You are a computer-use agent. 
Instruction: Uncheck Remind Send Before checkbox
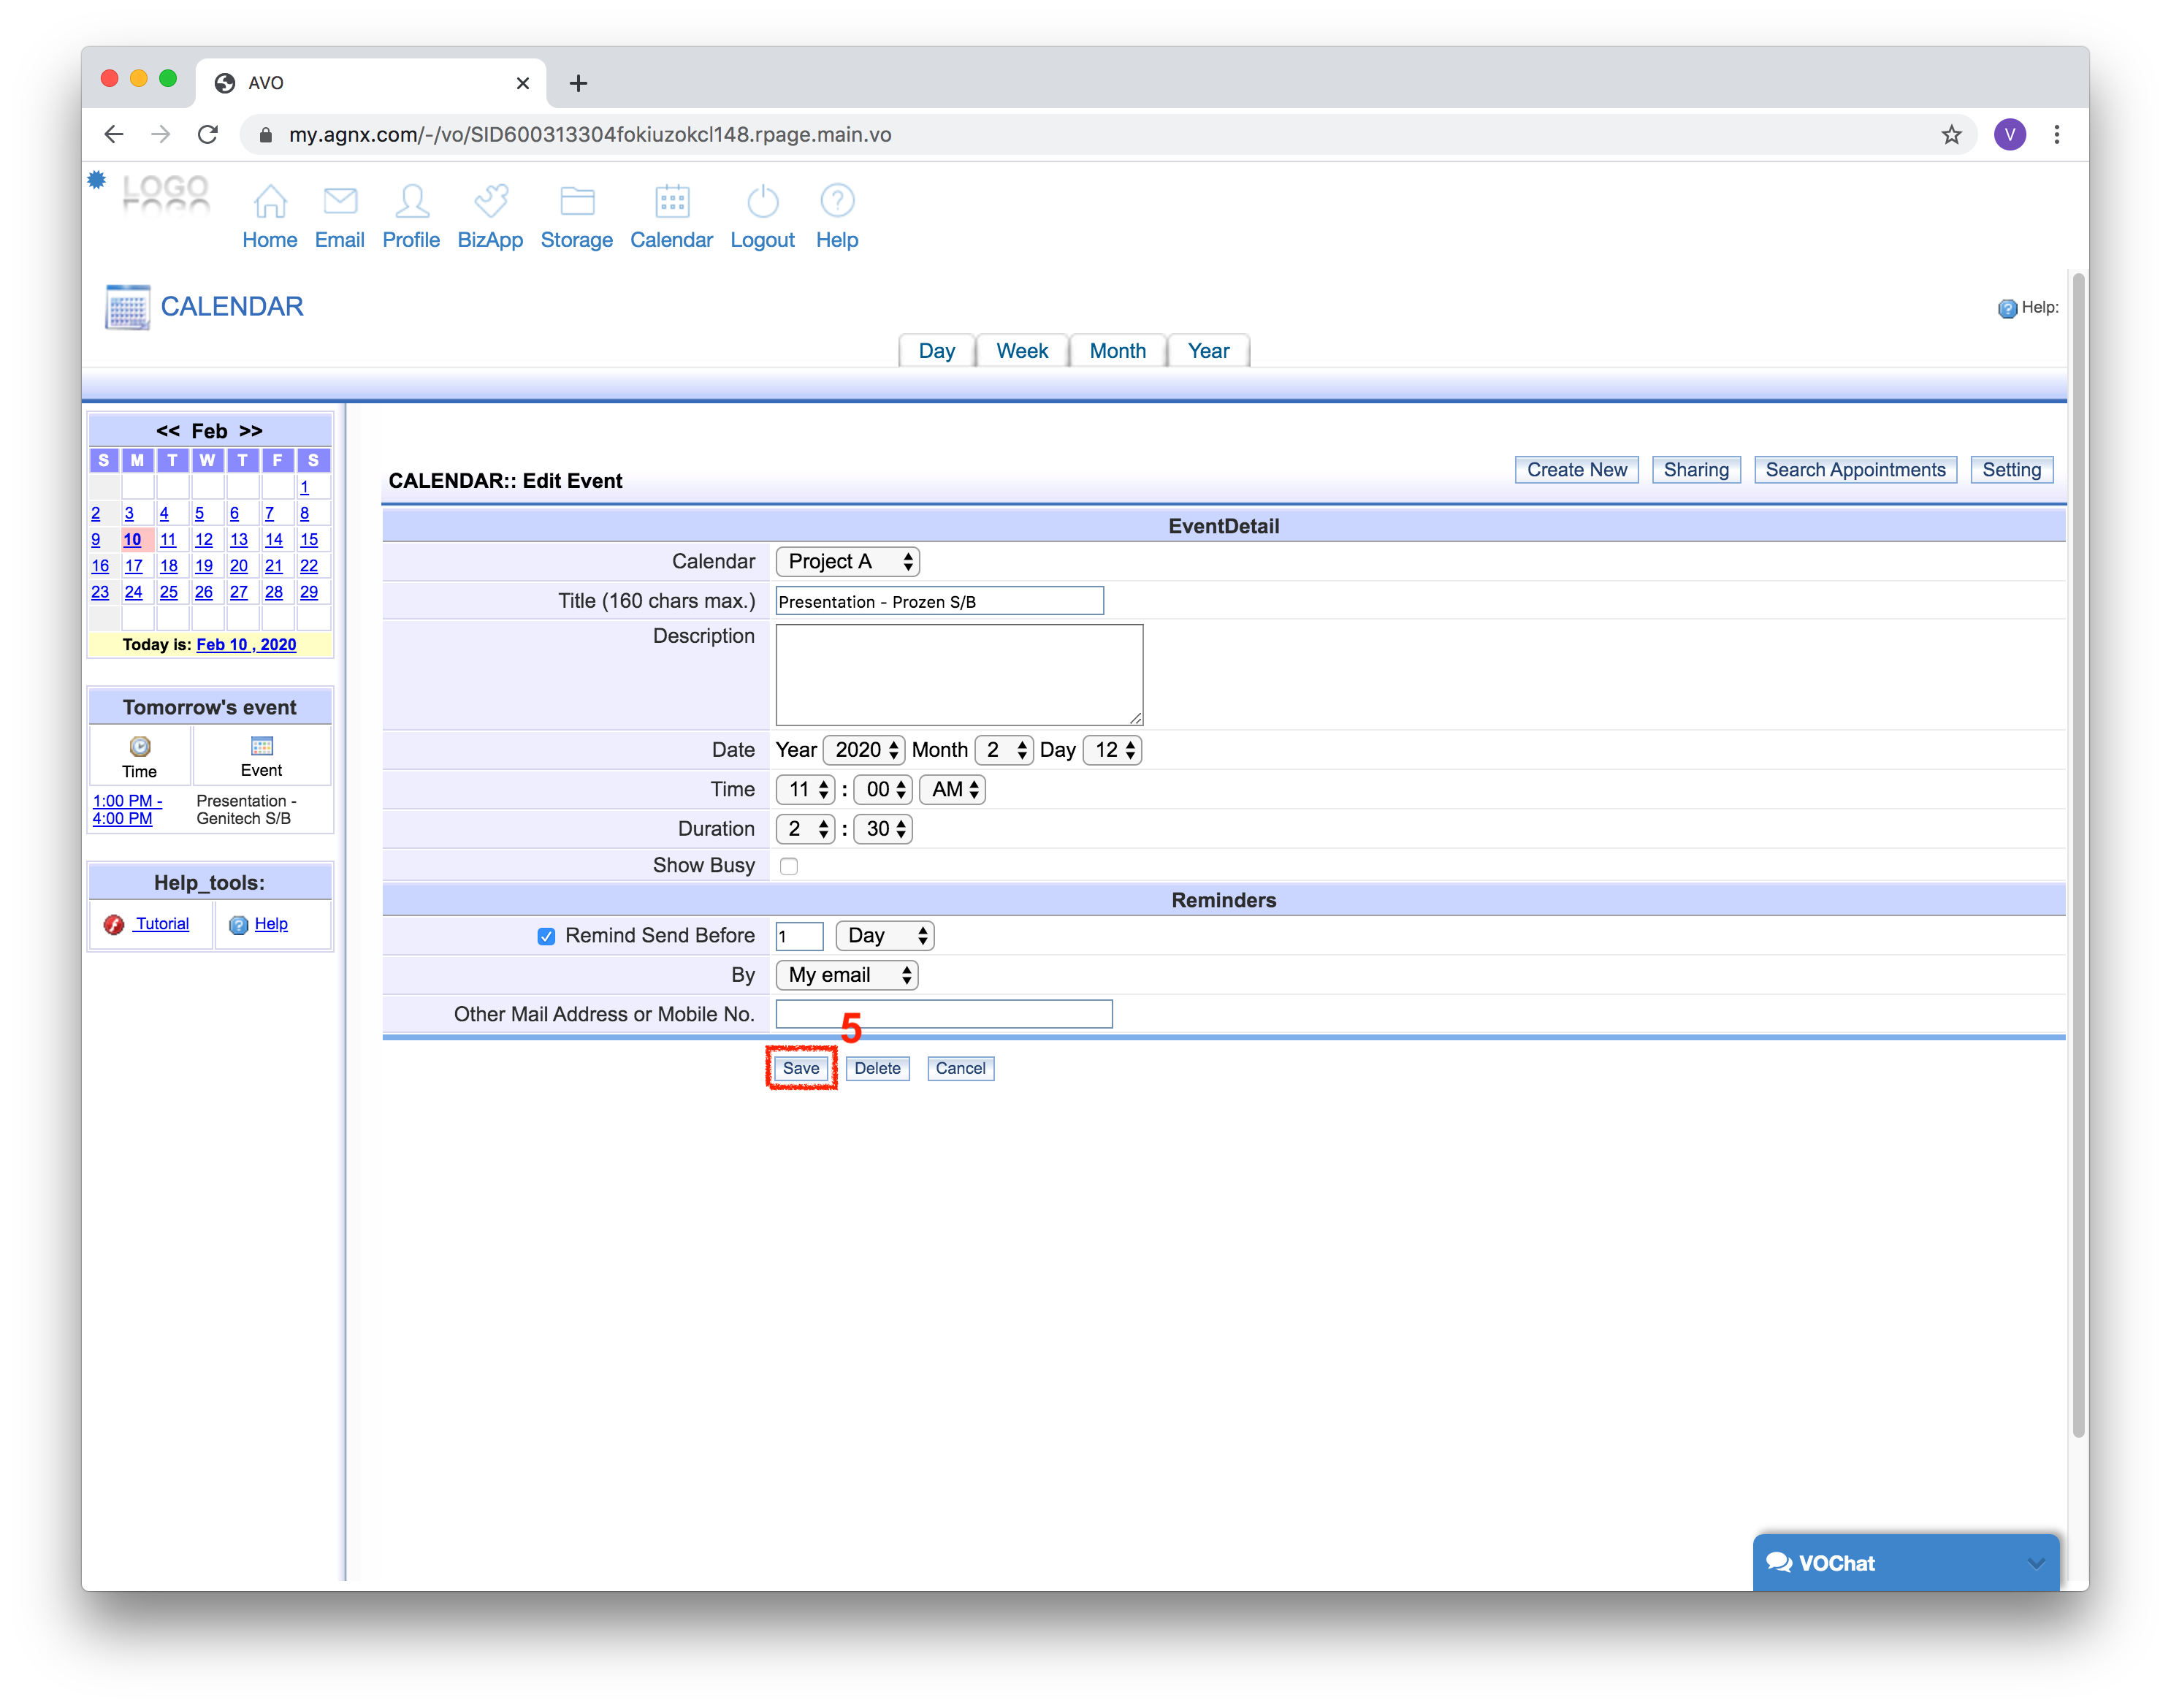pos(546,936)
